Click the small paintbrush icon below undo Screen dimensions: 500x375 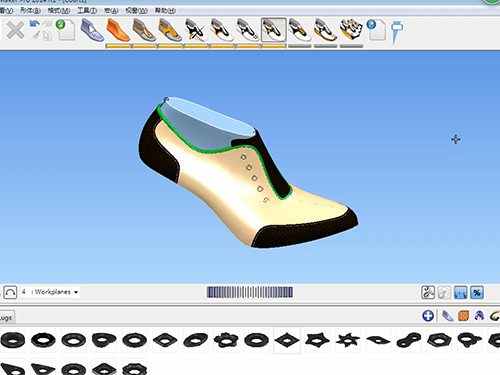(36, 35)
